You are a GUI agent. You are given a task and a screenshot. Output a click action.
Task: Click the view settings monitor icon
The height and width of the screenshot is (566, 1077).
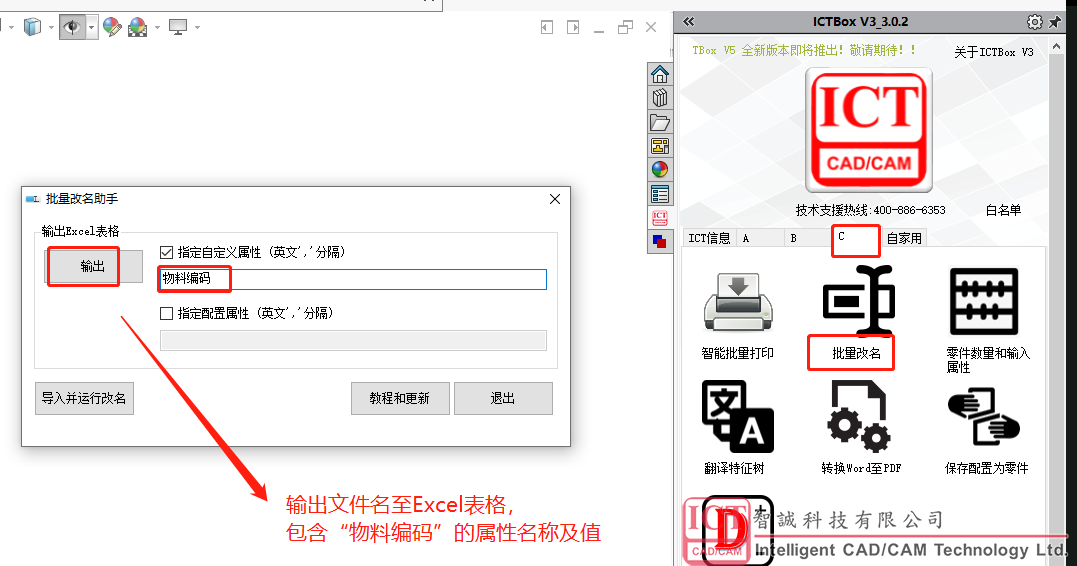click(178, 27)
